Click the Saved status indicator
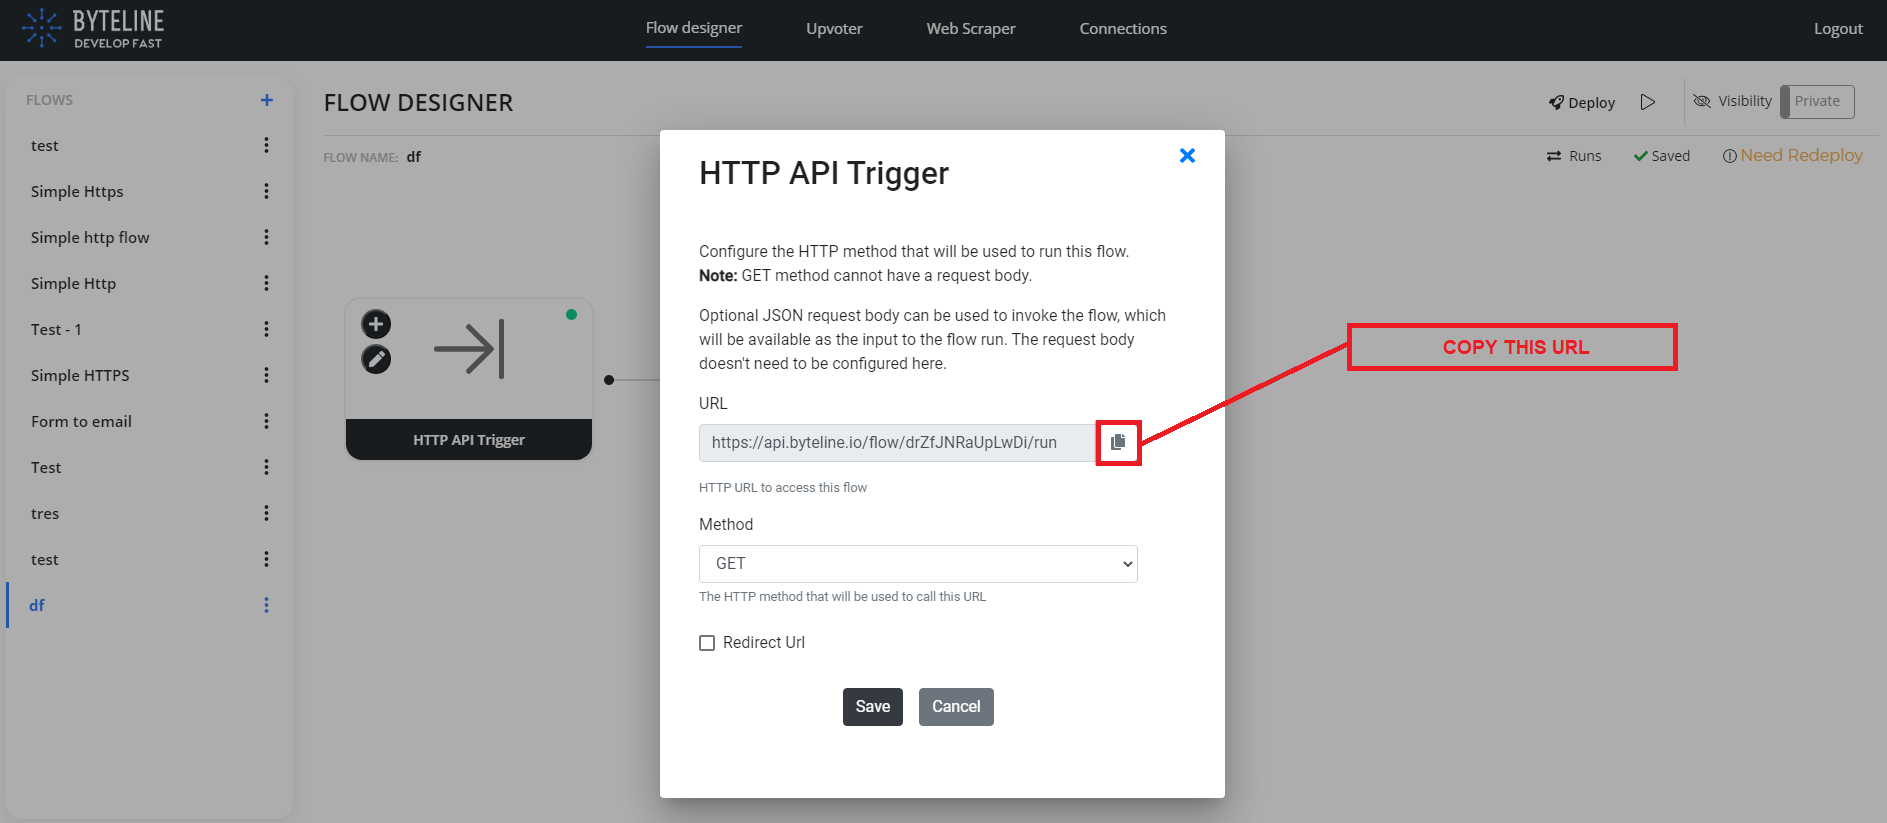This screenshot has height=823, width=1887. pyautogui.click(x=1662, y=156)
